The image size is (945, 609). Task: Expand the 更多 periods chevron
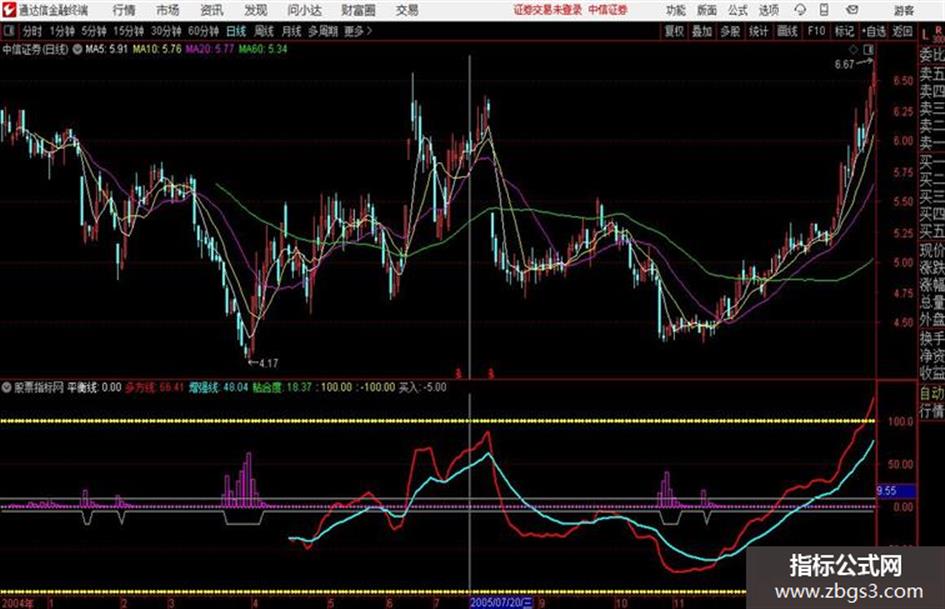[369, 31]
